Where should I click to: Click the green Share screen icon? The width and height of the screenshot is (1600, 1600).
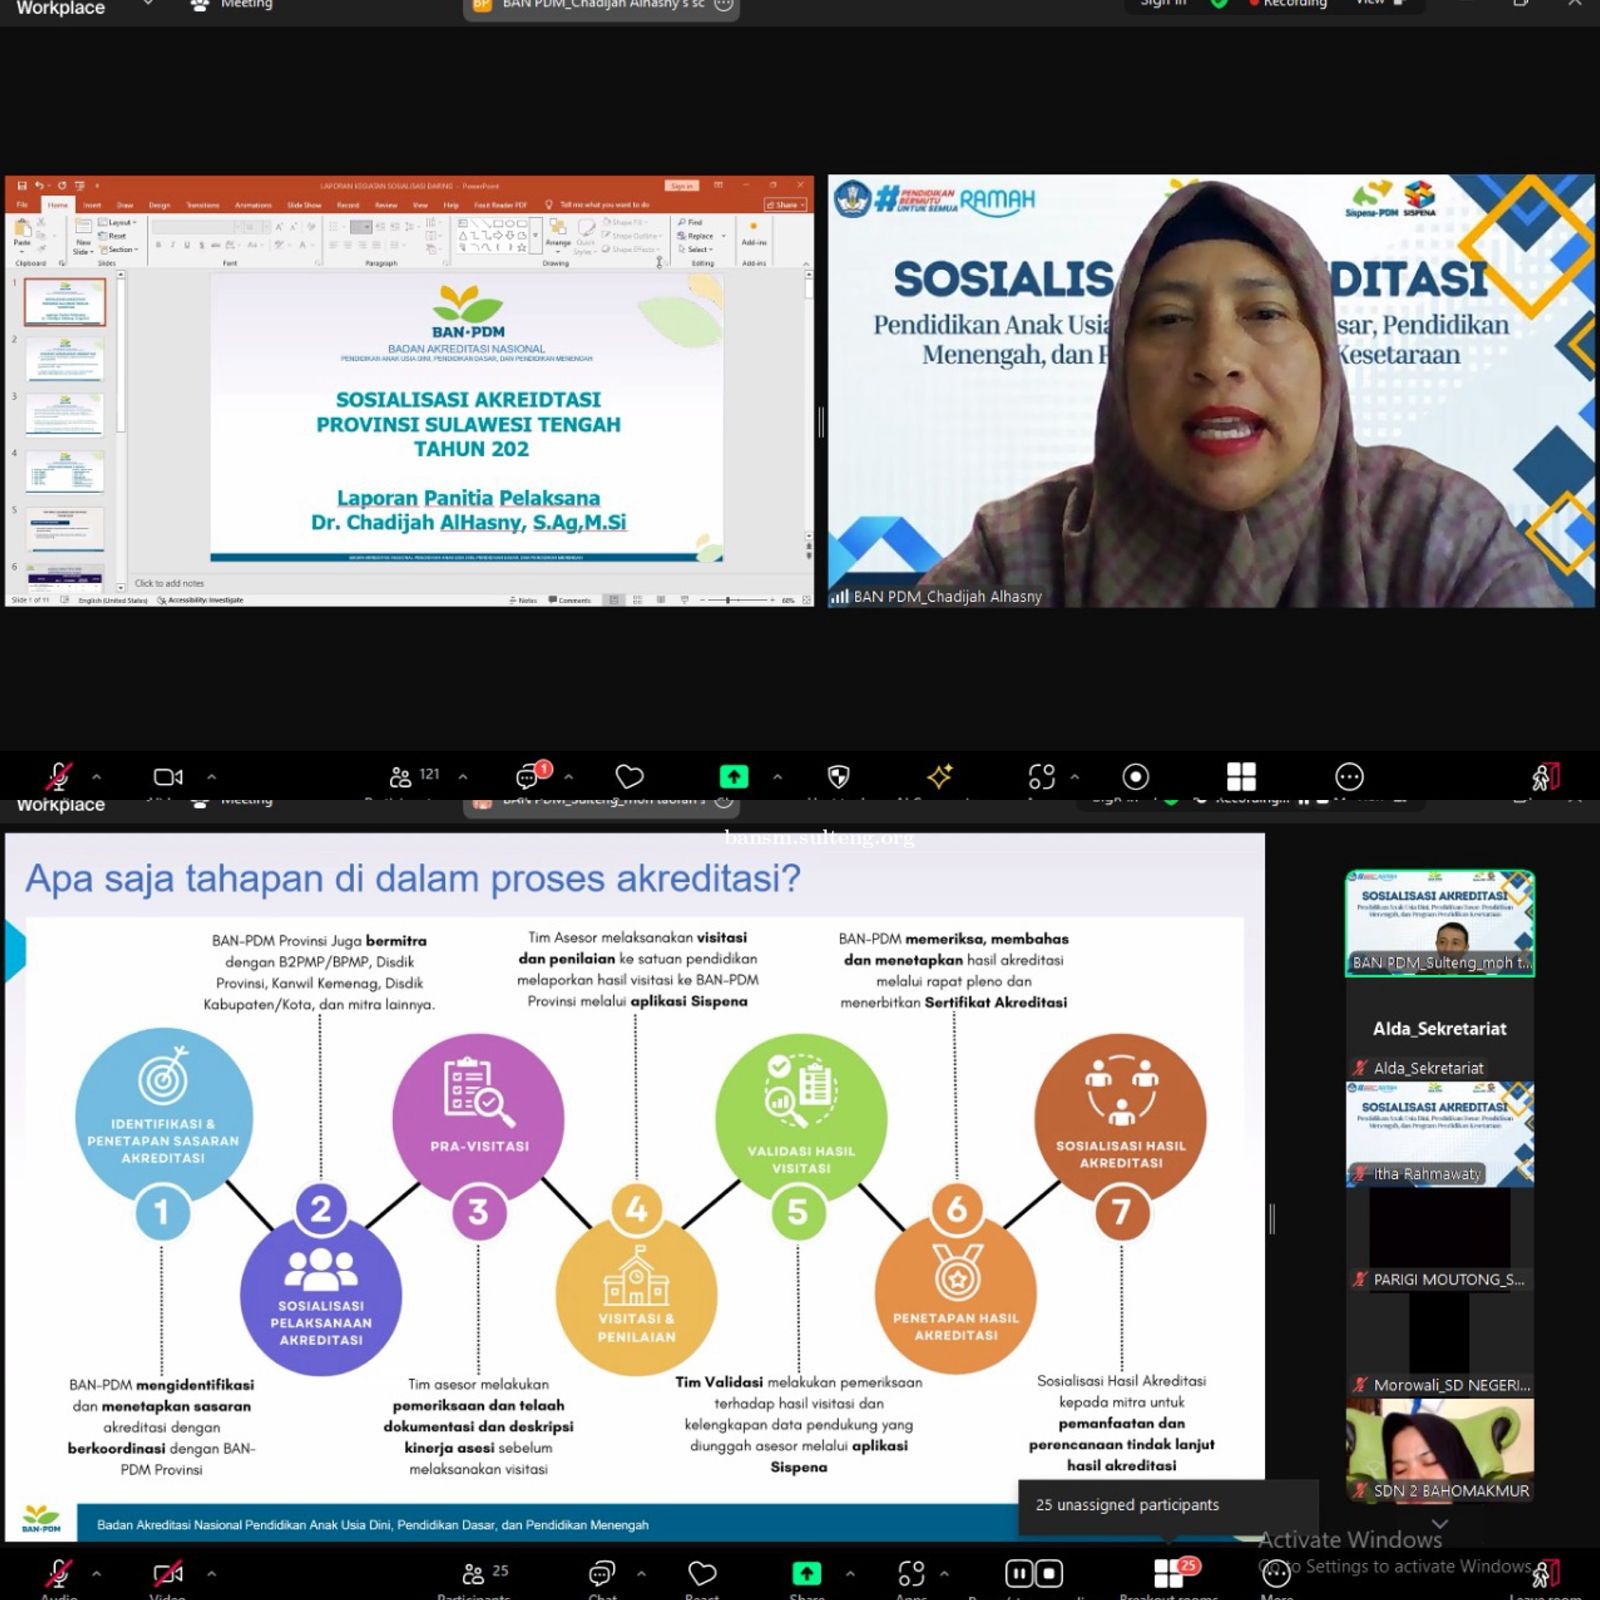[733, 776]
